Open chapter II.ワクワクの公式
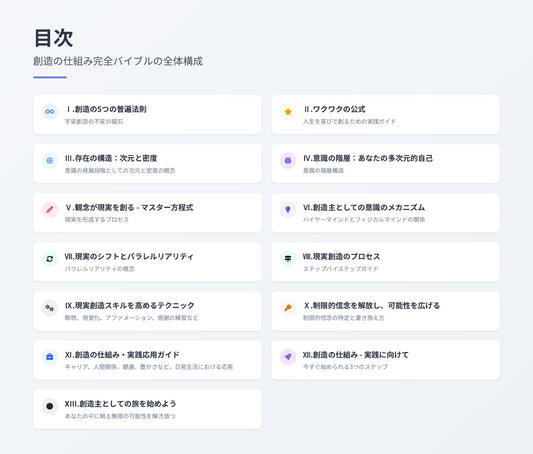This screenshot has width=533, height=454. click(x=385, y=115)
